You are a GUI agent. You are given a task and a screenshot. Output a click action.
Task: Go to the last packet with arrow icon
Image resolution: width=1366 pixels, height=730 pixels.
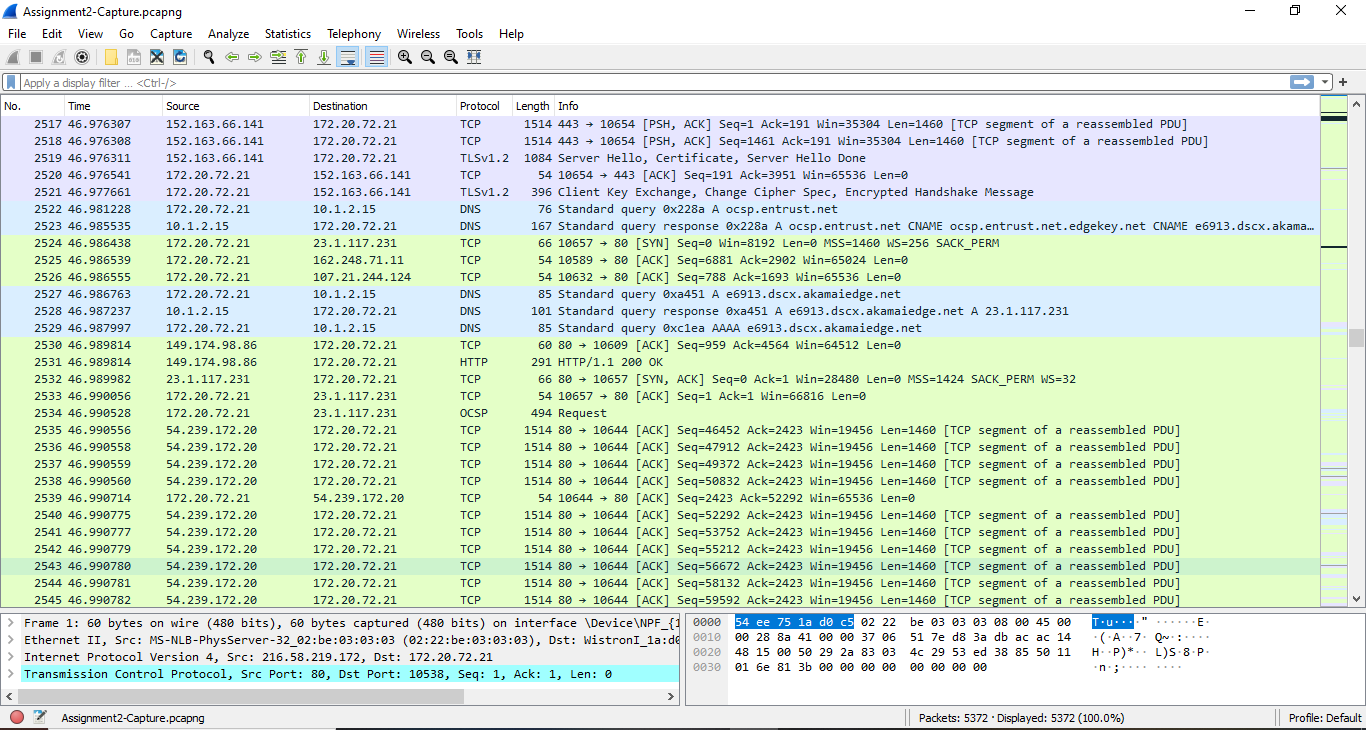tap(324, 57)
